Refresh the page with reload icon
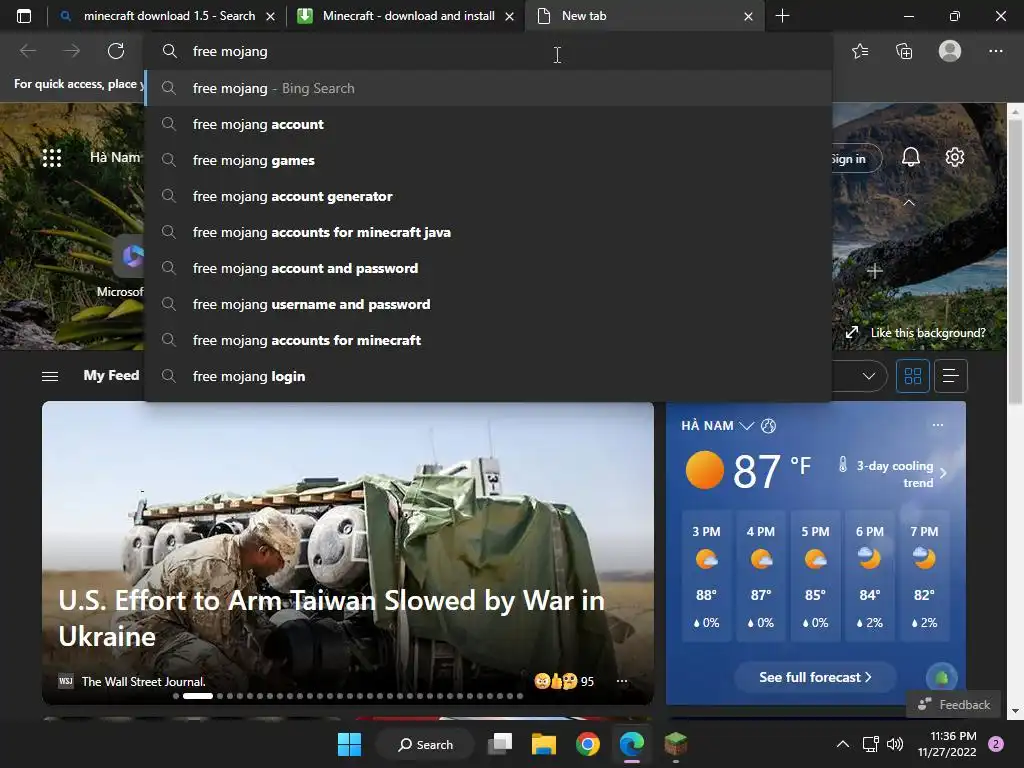The width and height of the screenshot is (1024, 768). click(x=116, y=51)
